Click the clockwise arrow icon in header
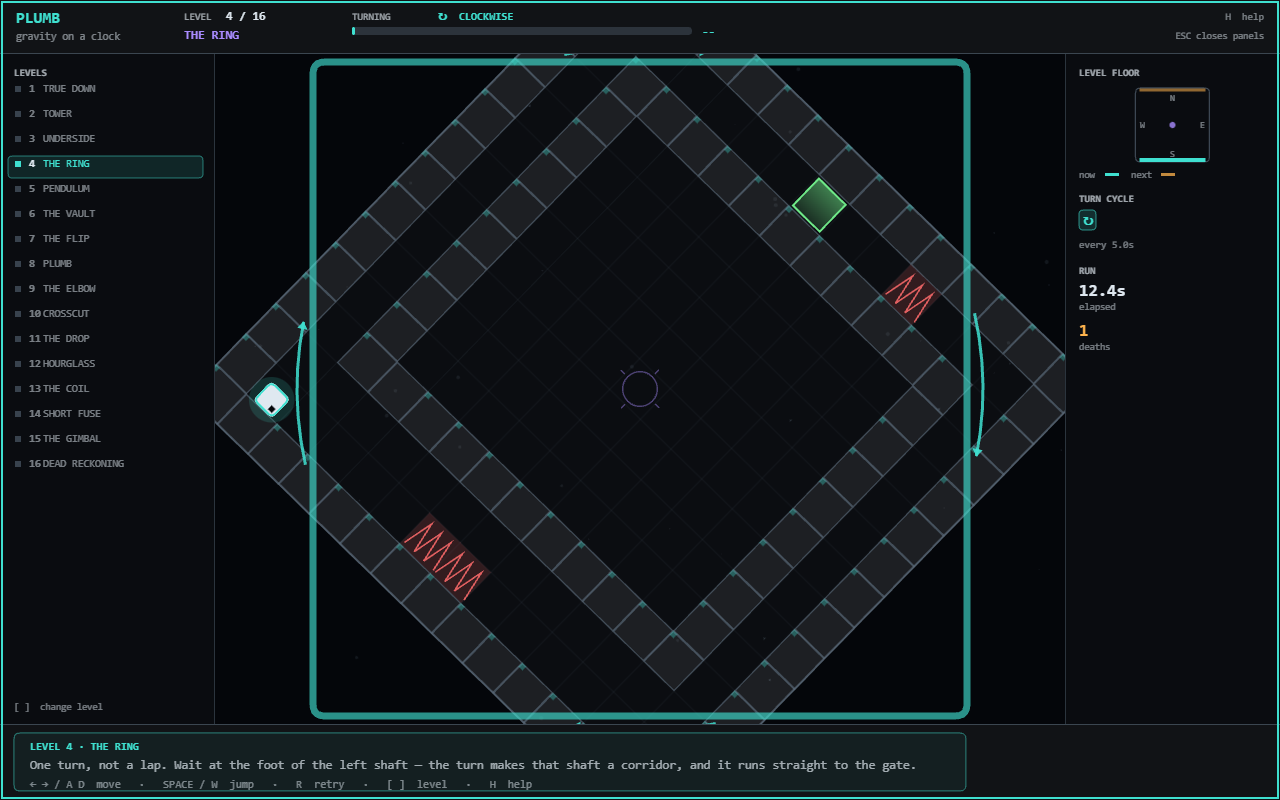Viewport: 1280px width, 800px height. tap(443, 17)
